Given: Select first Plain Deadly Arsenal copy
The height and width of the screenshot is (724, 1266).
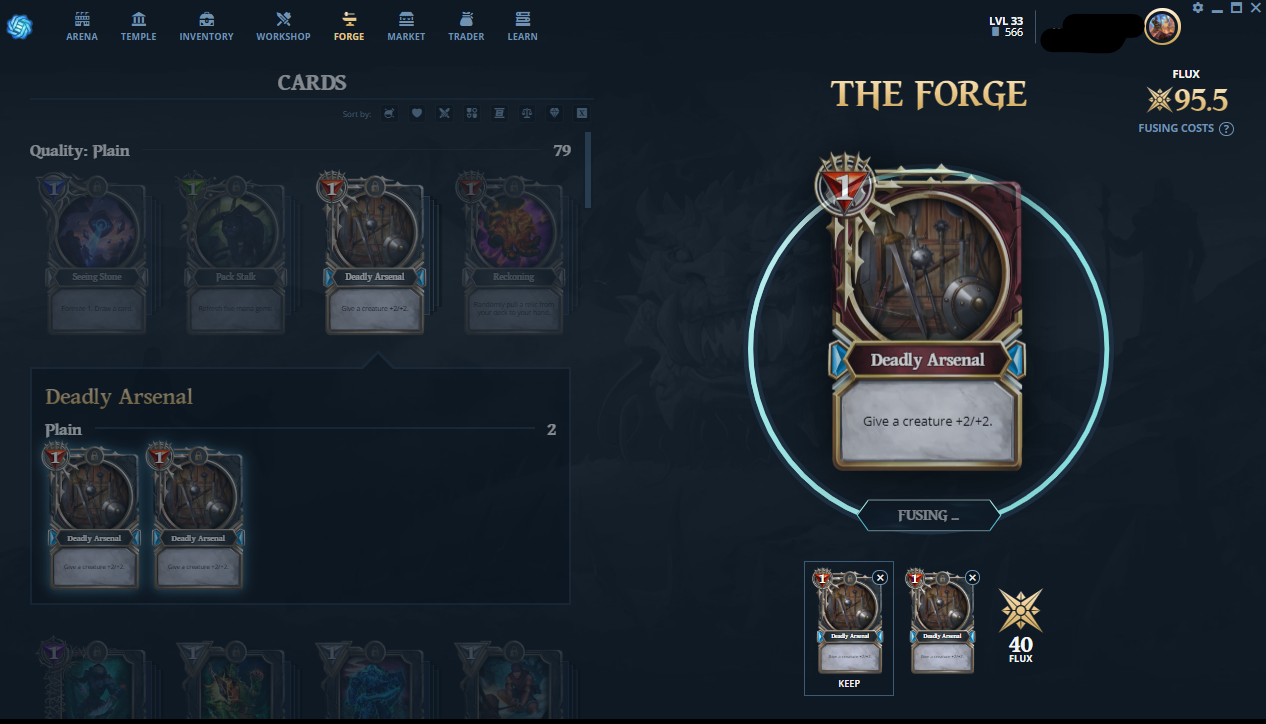Looking at the screenshot, I should (93, 517).
